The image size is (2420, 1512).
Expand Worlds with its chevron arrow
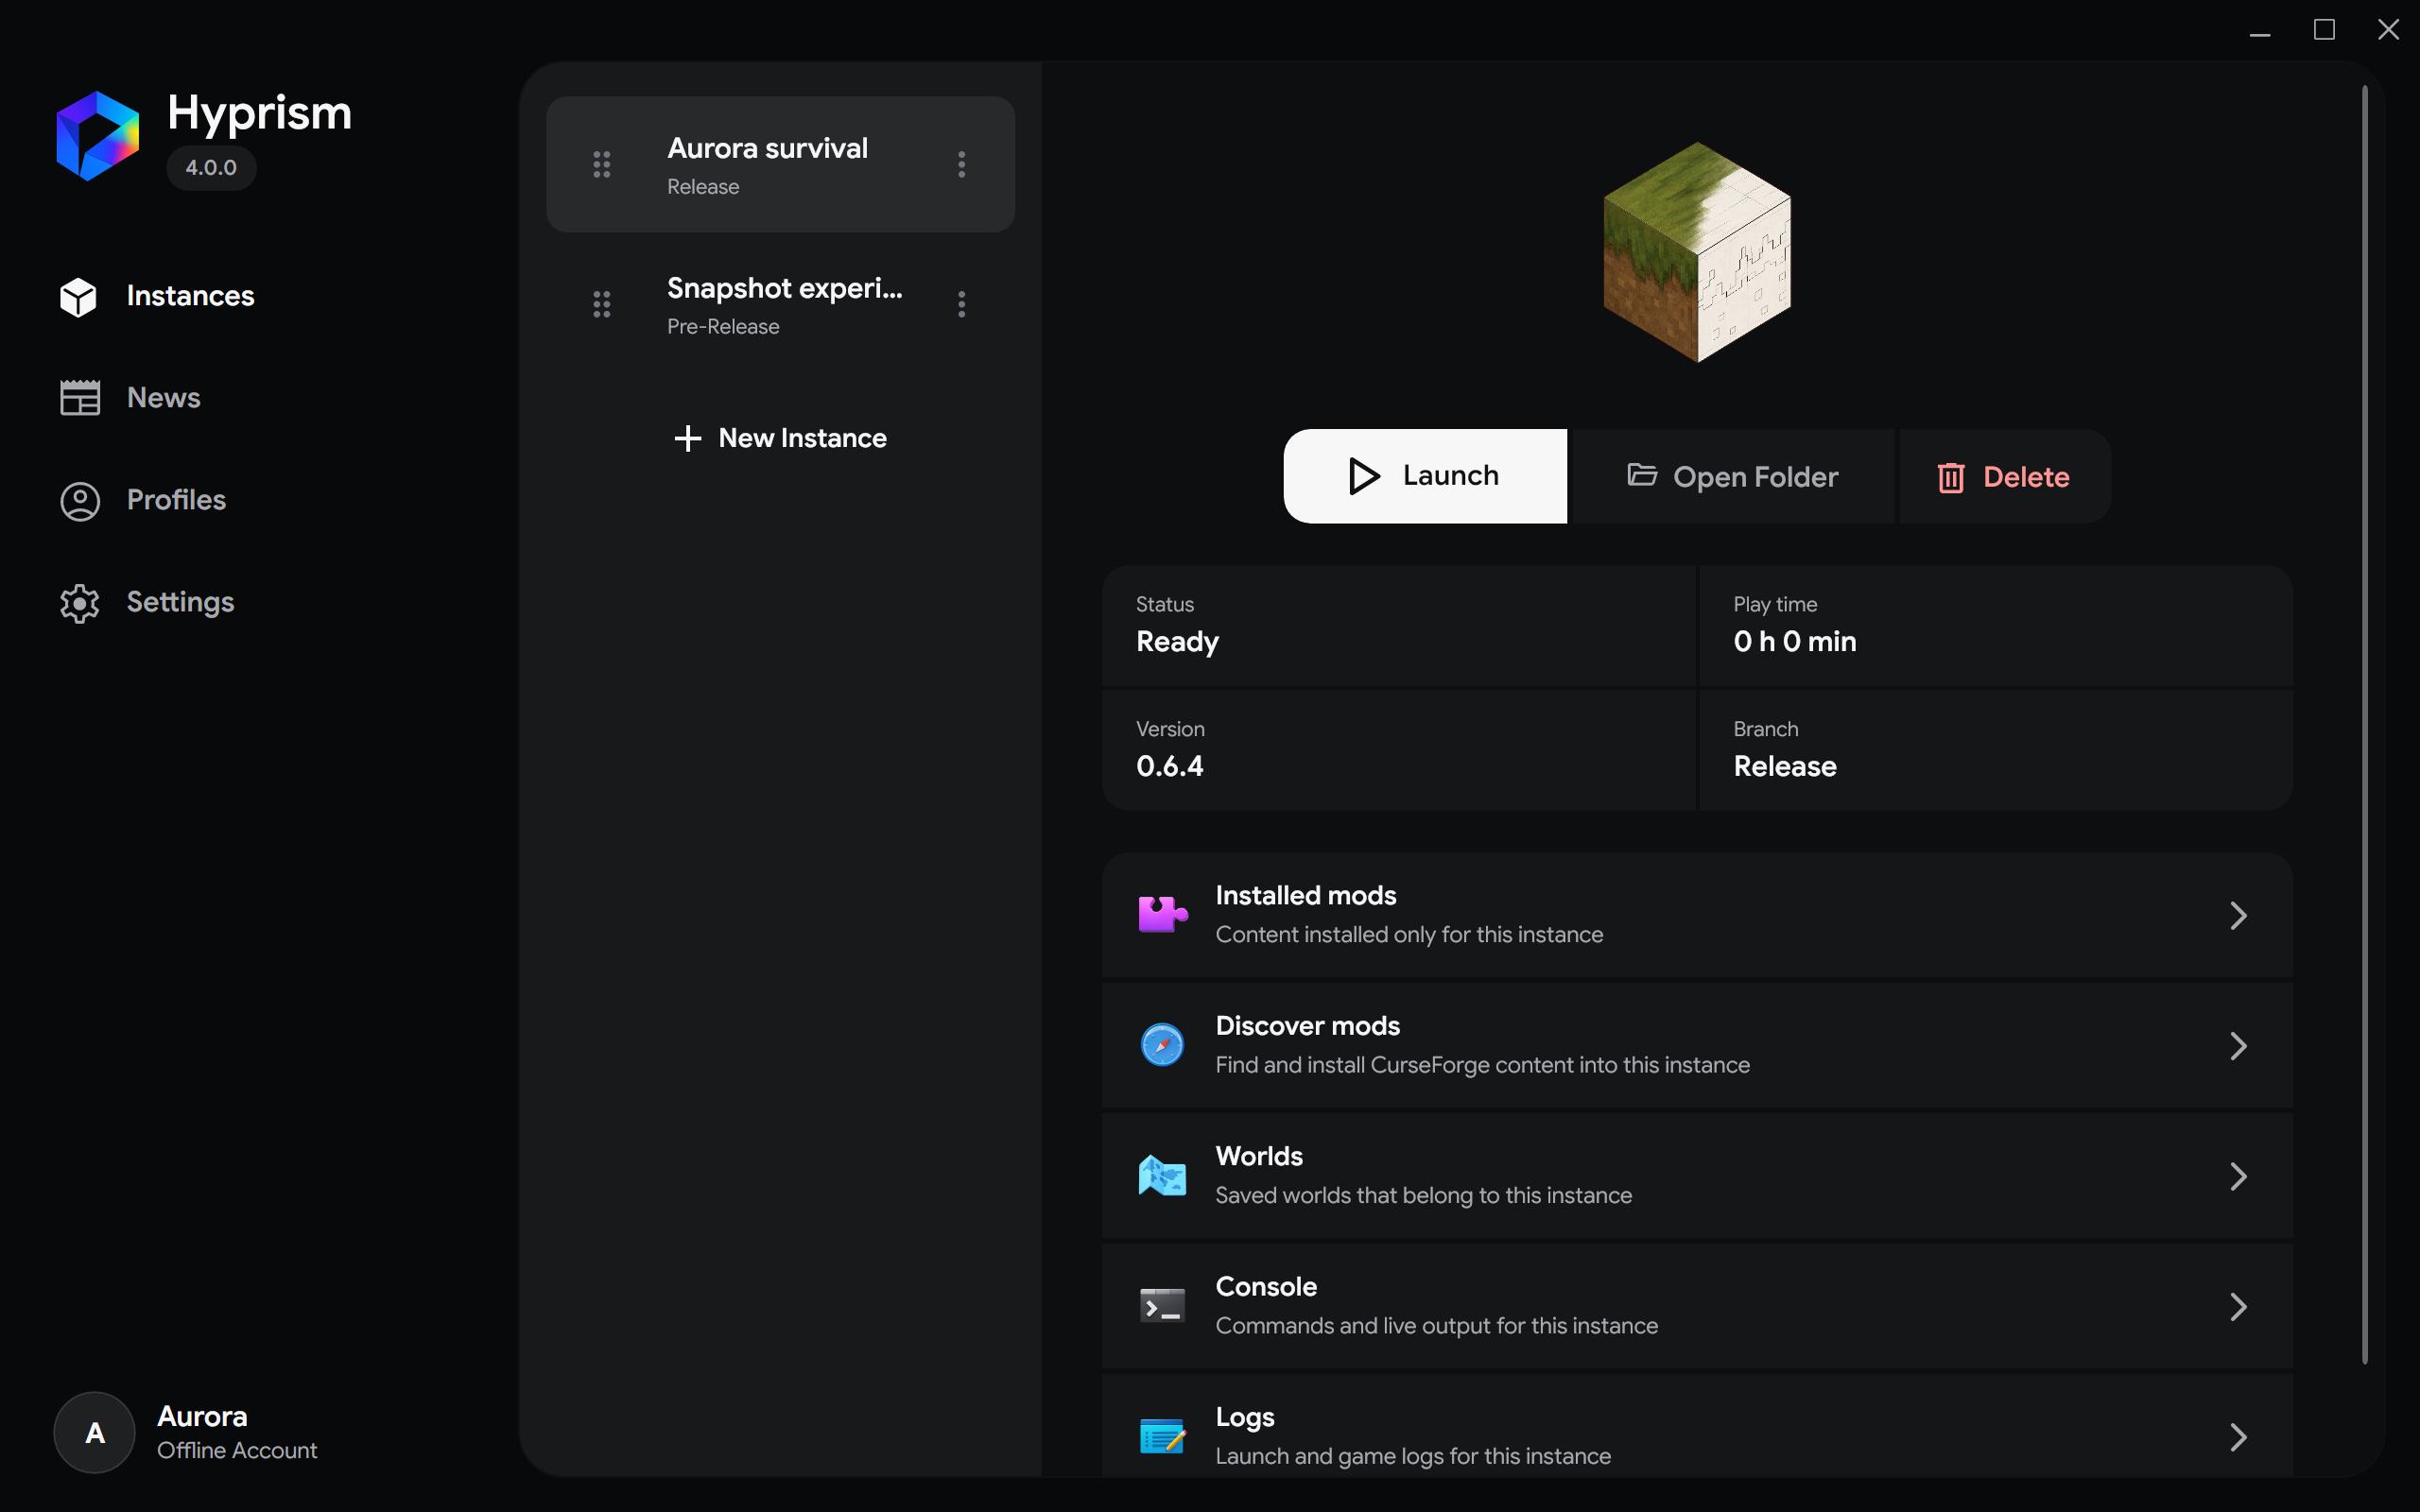(x=2239, y=1176)
